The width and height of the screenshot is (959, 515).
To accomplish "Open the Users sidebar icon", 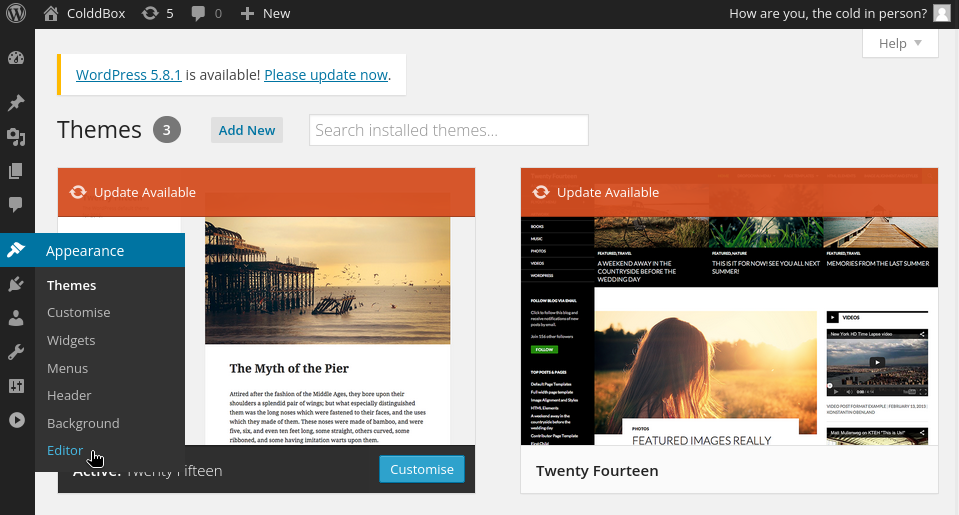I will [x=16, y=318].
